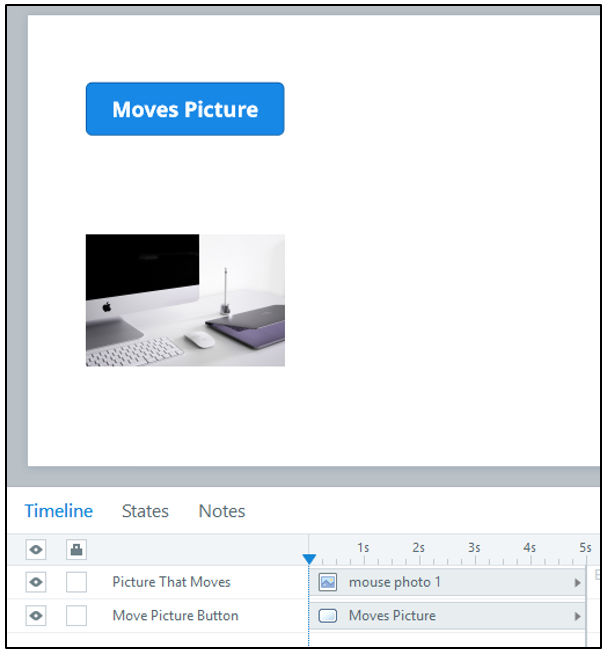Select the mouse photo 1 timeline bar
The height and width of the screenshot is (657, 608).
click(448, 582)
